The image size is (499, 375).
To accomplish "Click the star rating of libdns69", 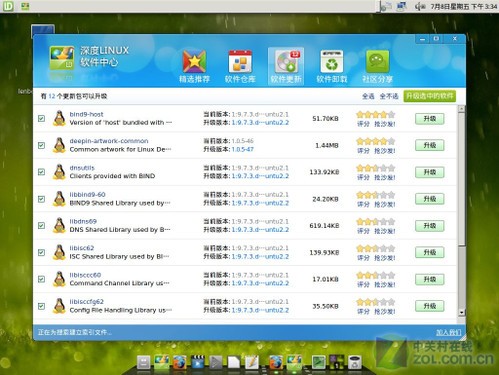I will tap(376, 222).
